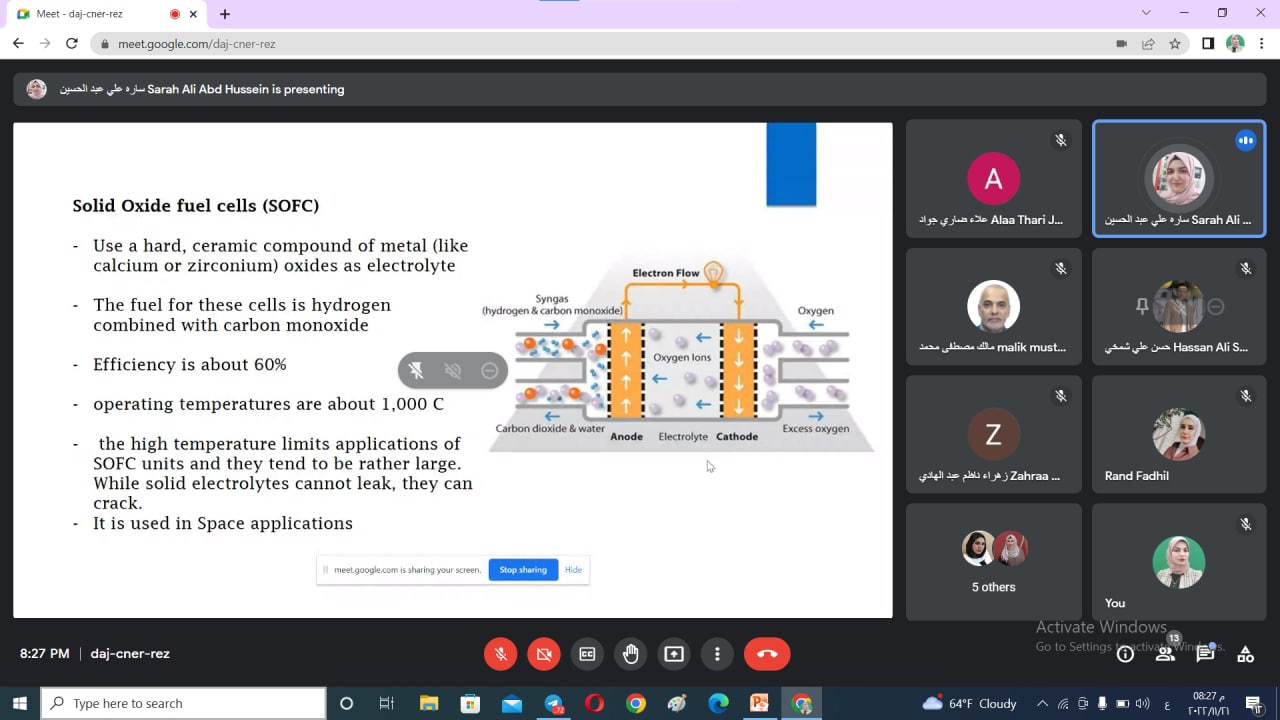The height and width of the screenshot is (720, 1280).
Task: Click the Windows taskbar search box
Action: [185, 704]
